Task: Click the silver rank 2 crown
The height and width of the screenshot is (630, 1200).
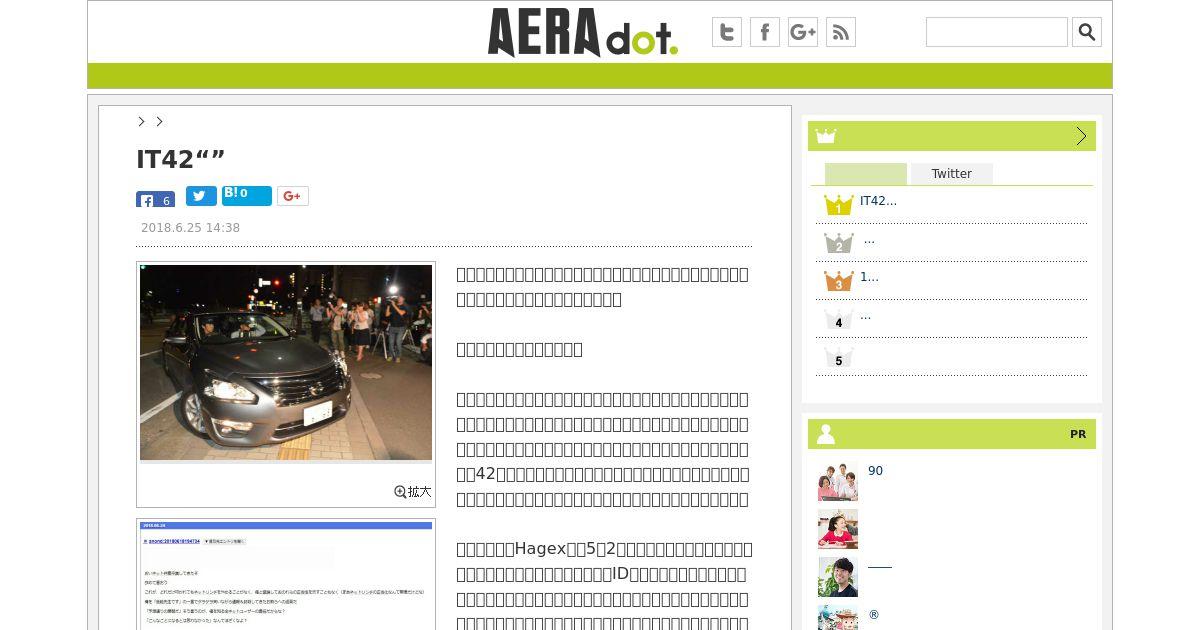Action: pyautogui.click(x=838, y=243)
